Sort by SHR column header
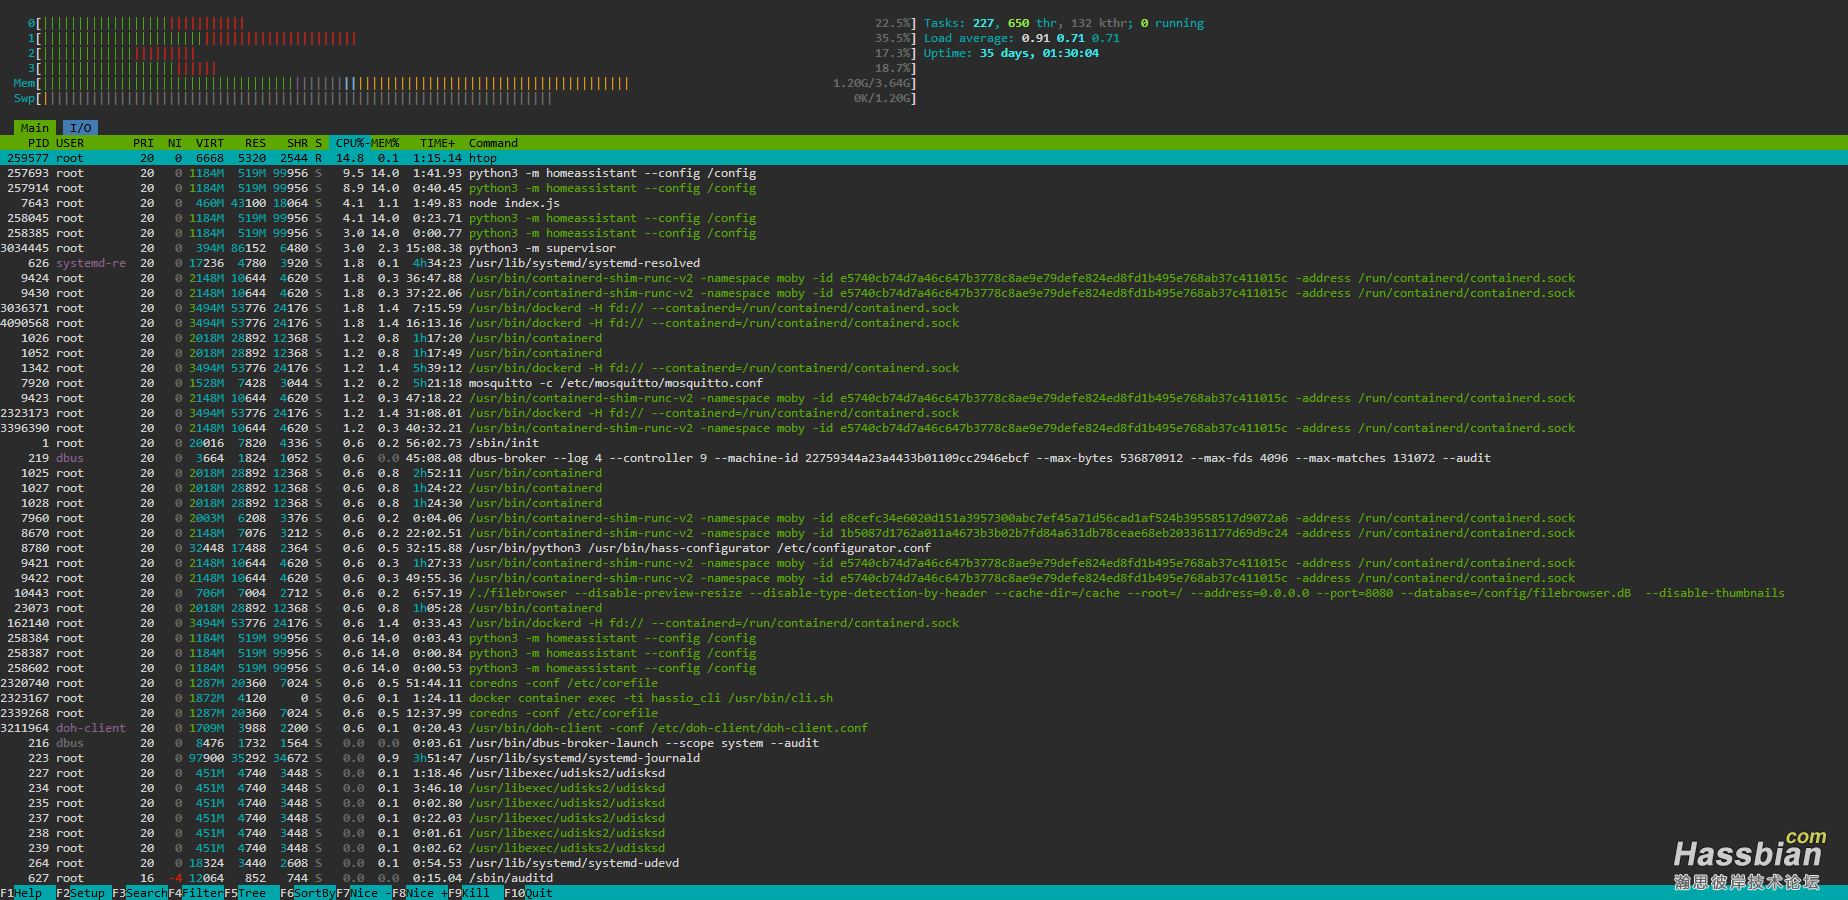Viewport: 1848px width, 900px height. pos(297,143)
